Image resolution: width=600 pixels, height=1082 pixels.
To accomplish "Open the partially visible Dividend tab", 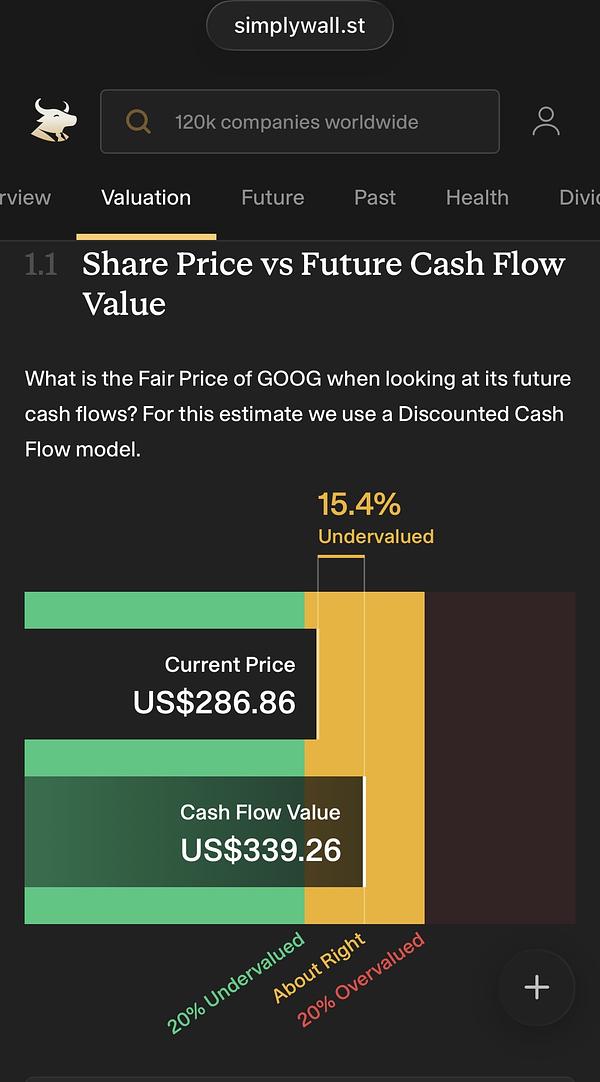I will (x=579, y=197).
